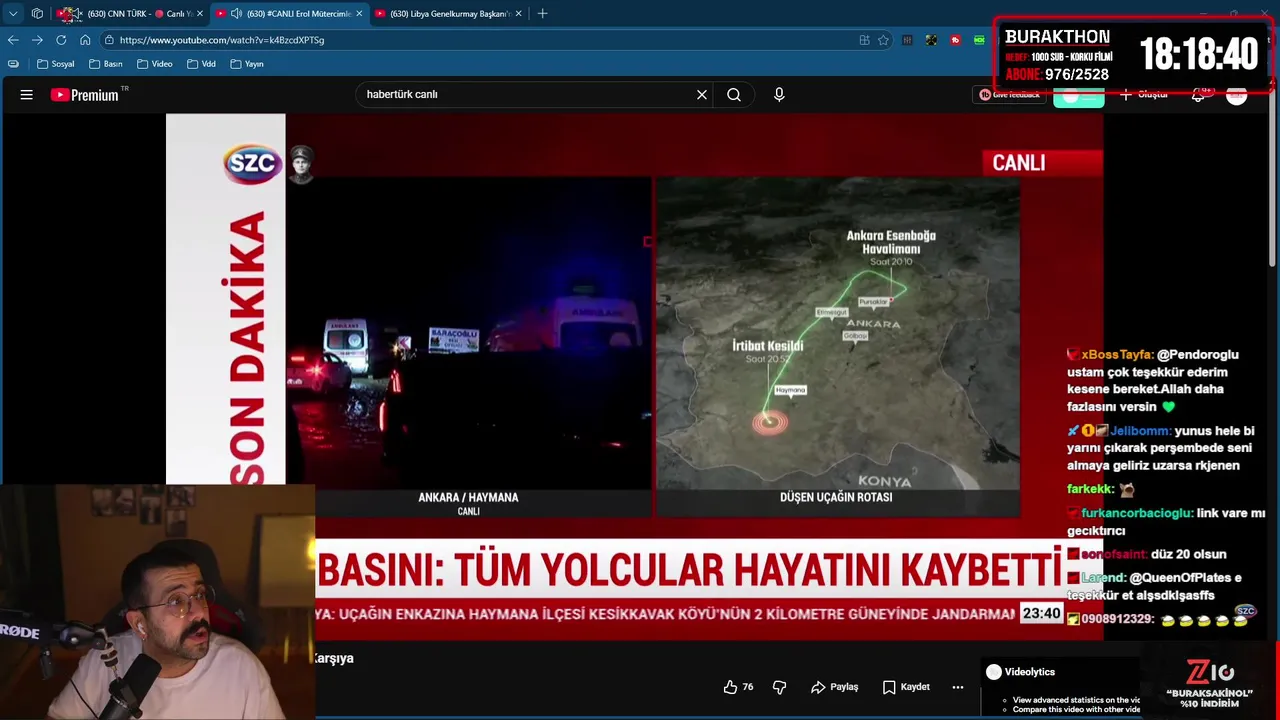Go forward in browser history
Image resolution: width=1280 pixels, height=720 pixels.
pyautogui.click(x=37, y=40)
